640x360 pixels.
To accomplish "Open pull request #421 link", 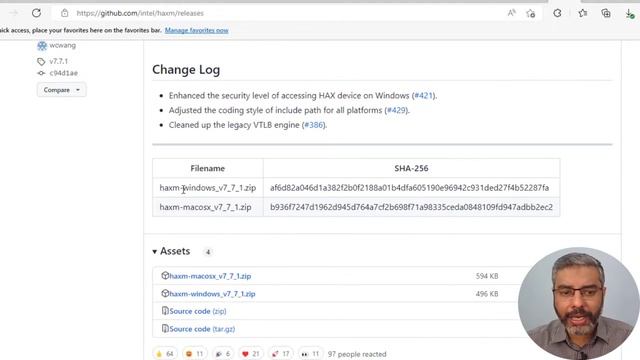I will click(423, 96).
